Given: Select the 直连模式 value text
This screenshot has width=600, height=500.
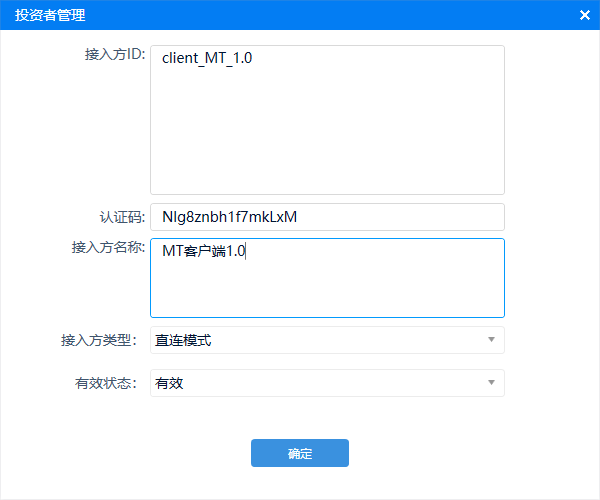Looking at the screenshot, I should tap(183, 340).
